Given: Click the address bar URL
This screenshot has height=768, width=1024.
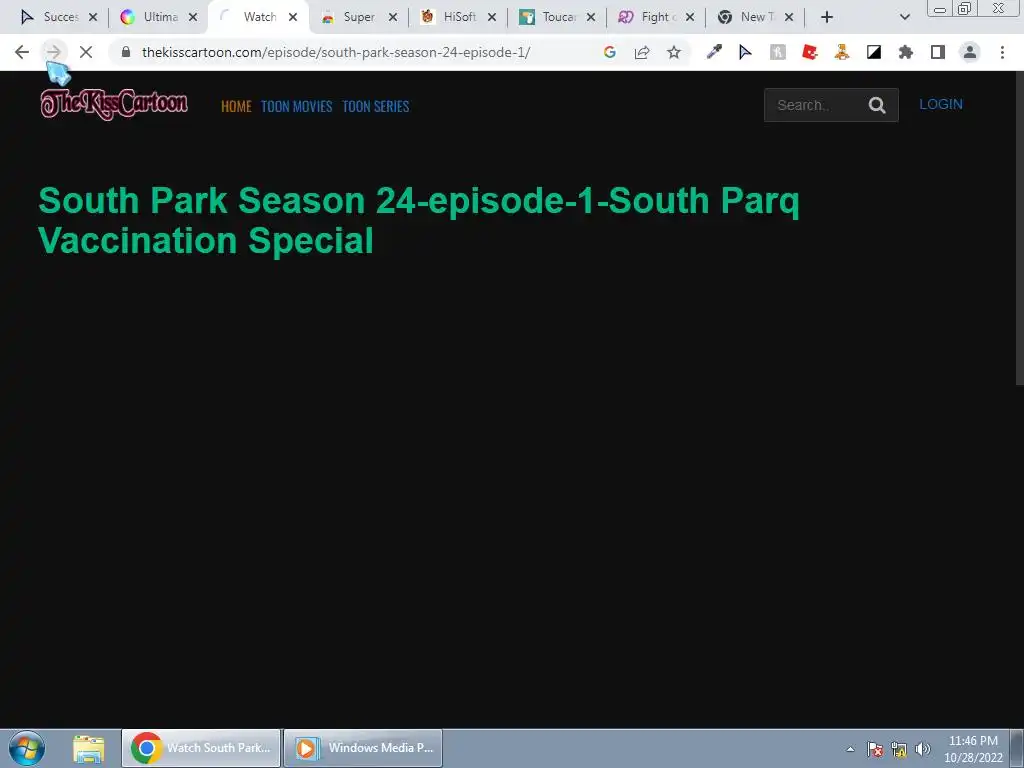Looking at the screenshot, I should [x=336, y=52].
